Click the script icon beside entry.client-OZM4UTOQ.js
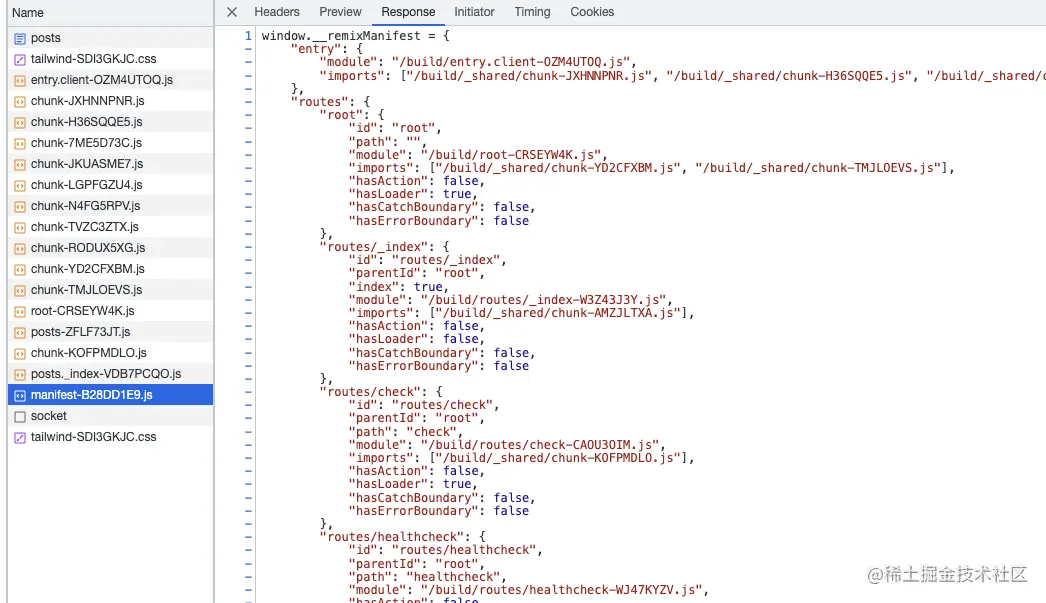 click(x=20, y=81)
